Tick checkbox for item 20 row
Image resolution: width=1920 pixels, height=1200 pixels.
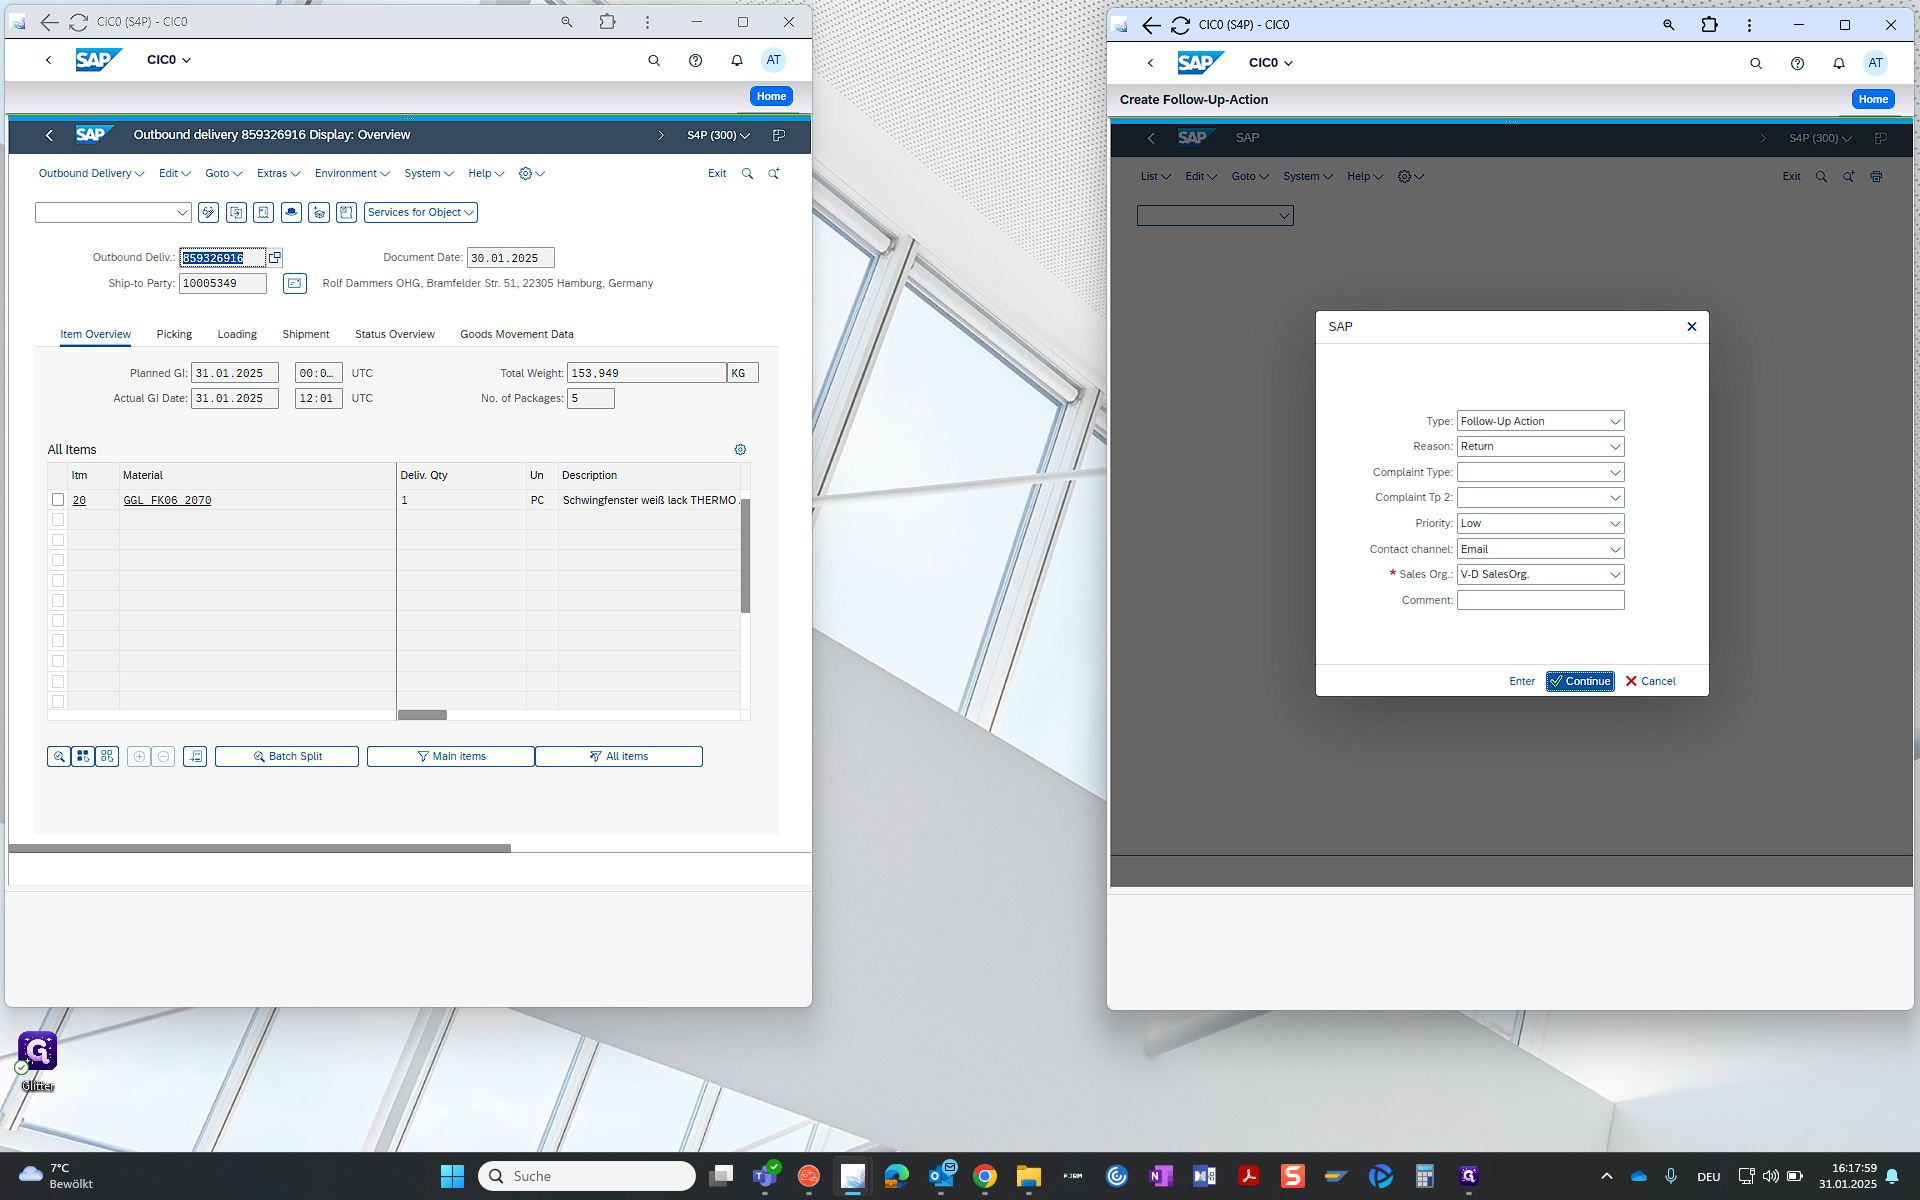click(x=58, y=500)
